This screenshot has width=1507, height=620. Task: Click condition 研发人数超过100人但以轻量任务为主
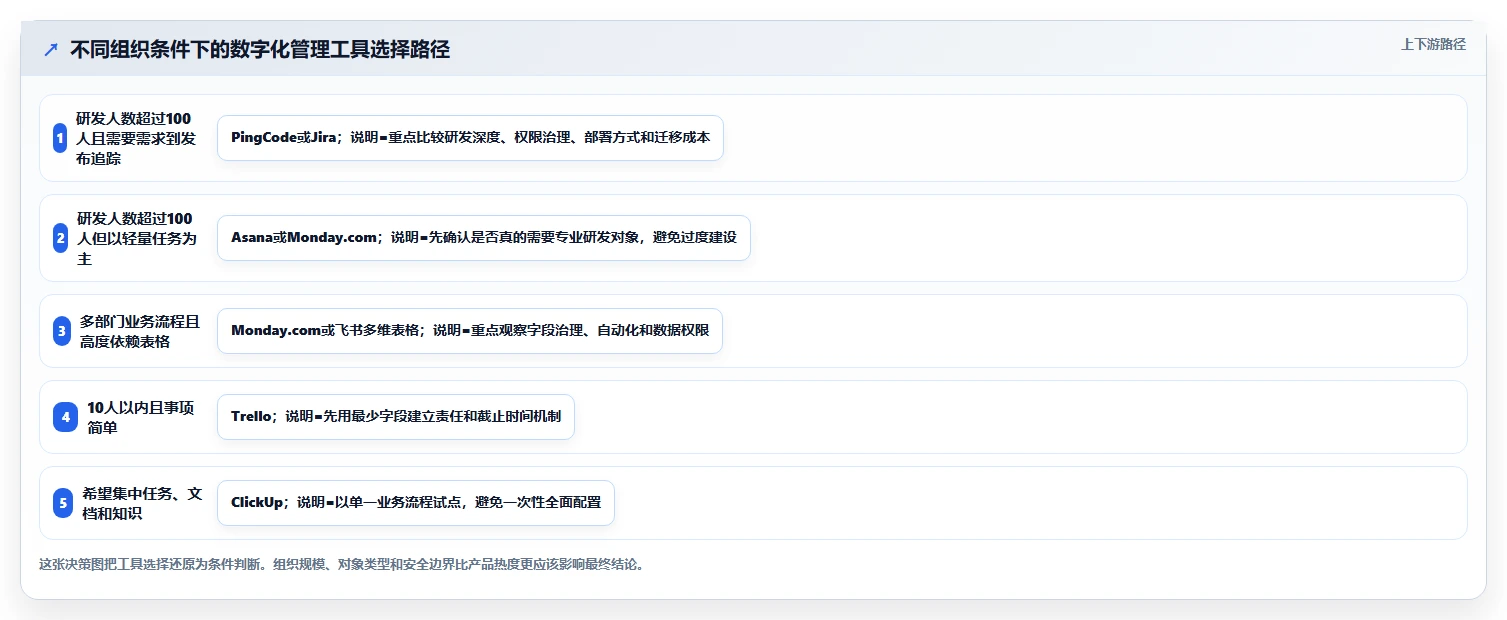(x=137, y=238)
